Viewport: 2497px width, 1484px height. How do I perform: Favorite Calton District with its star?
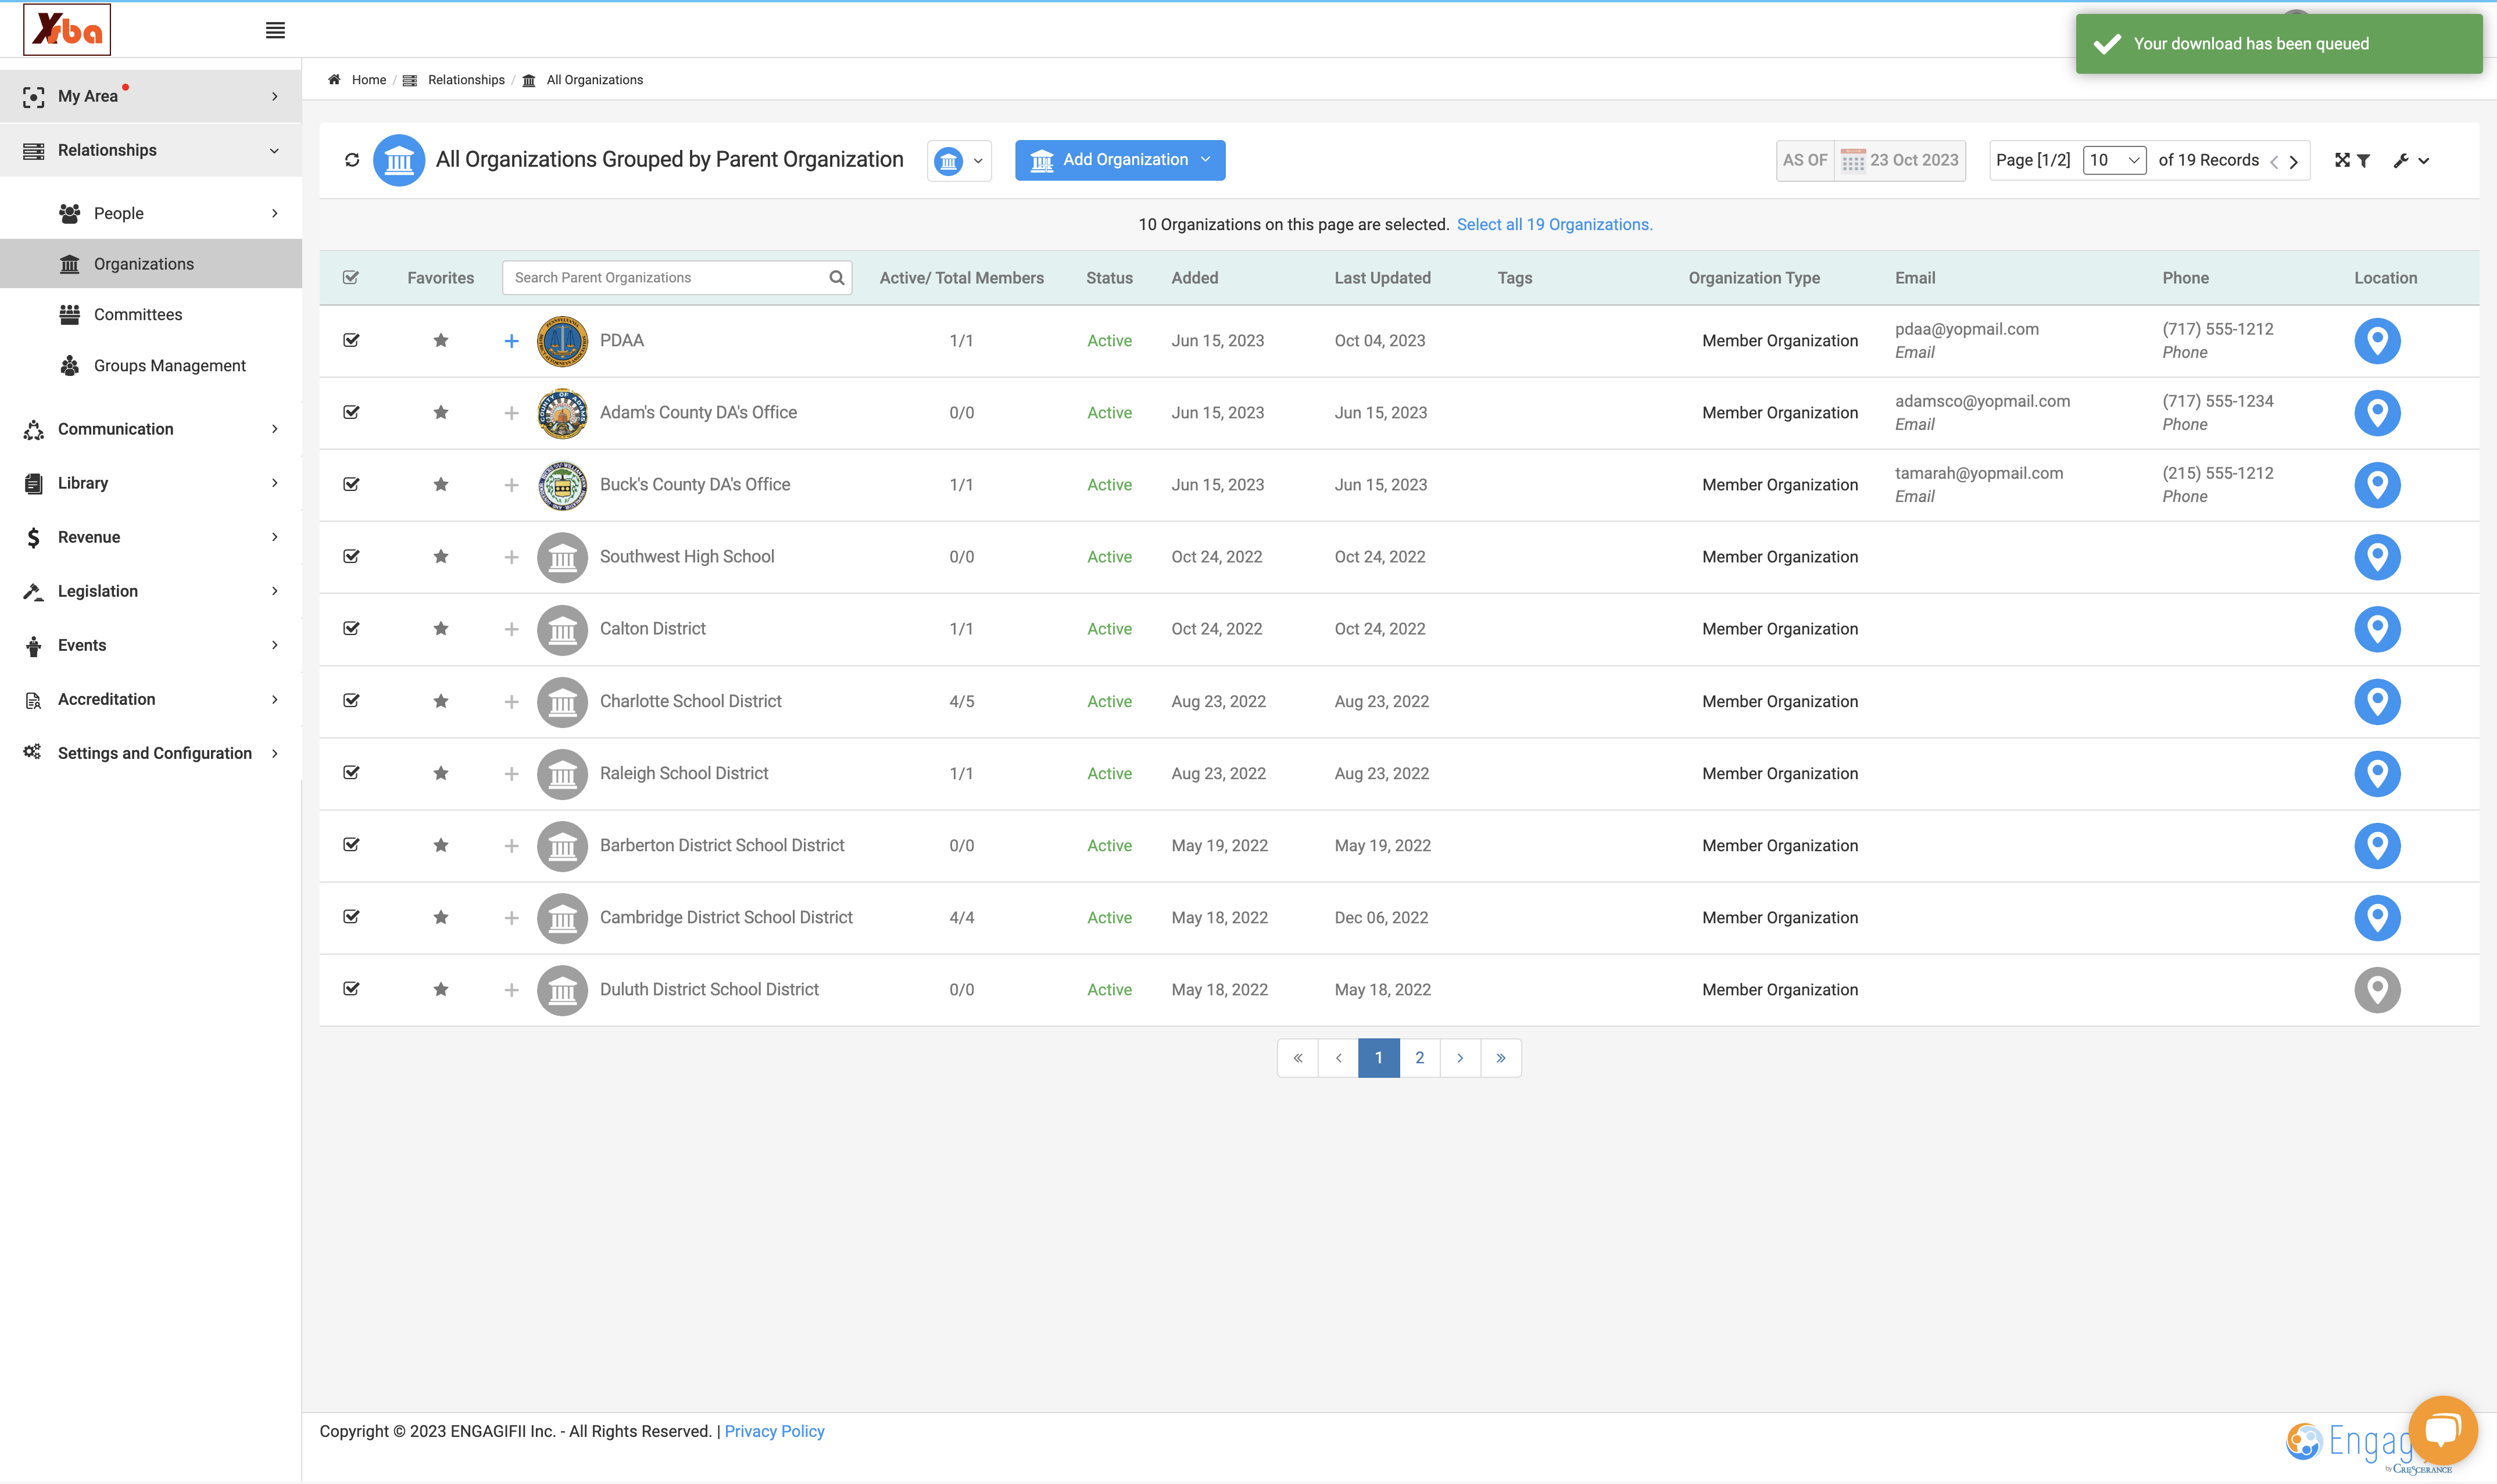click(x=441, y=629)
